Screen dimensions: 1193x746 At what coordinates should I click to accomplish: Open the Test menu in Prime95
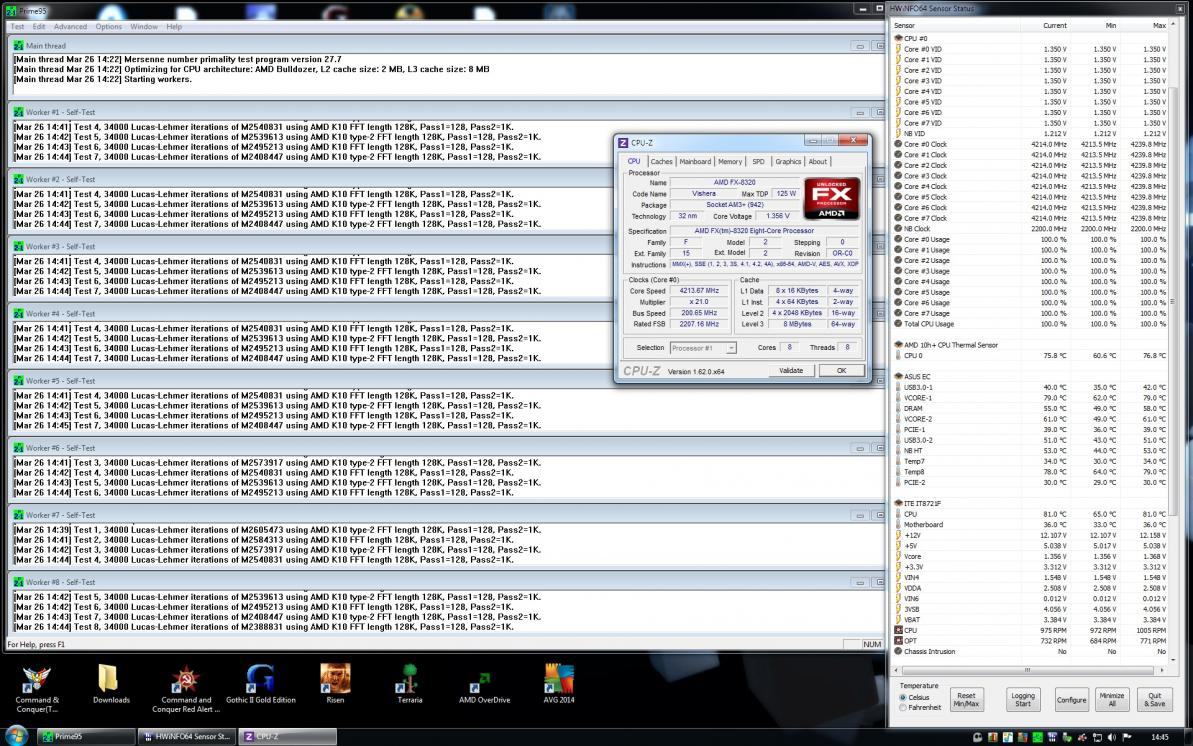[x=17, y=27]
